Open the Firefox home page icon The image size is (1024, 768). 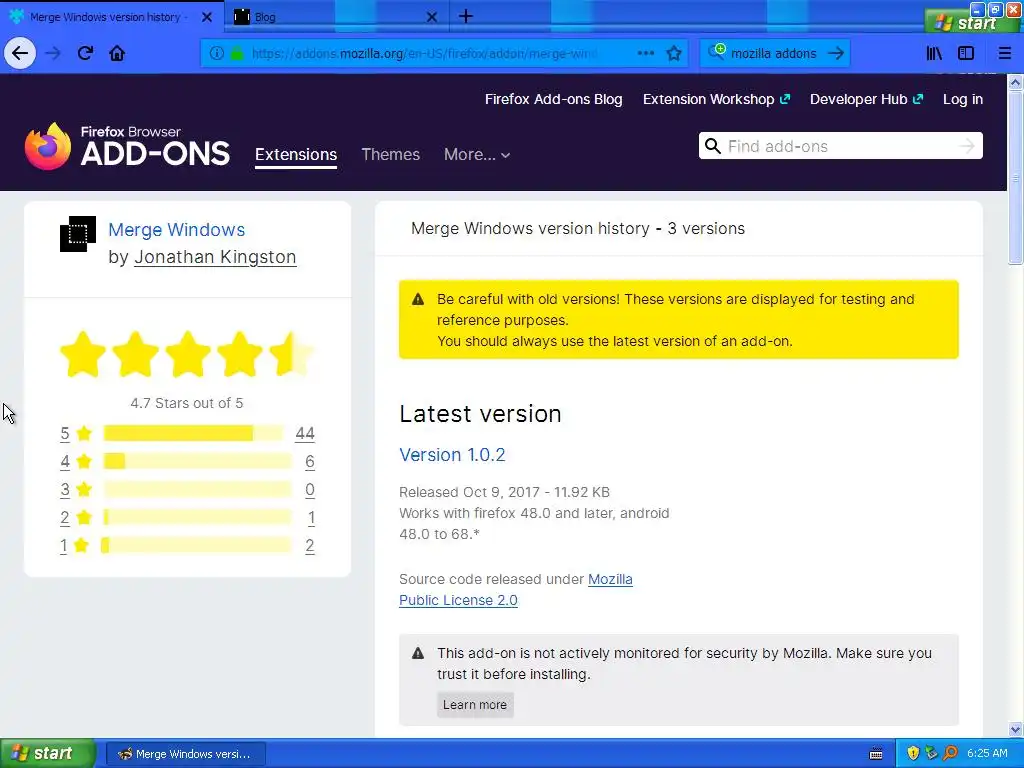click(x=117, y=53)
